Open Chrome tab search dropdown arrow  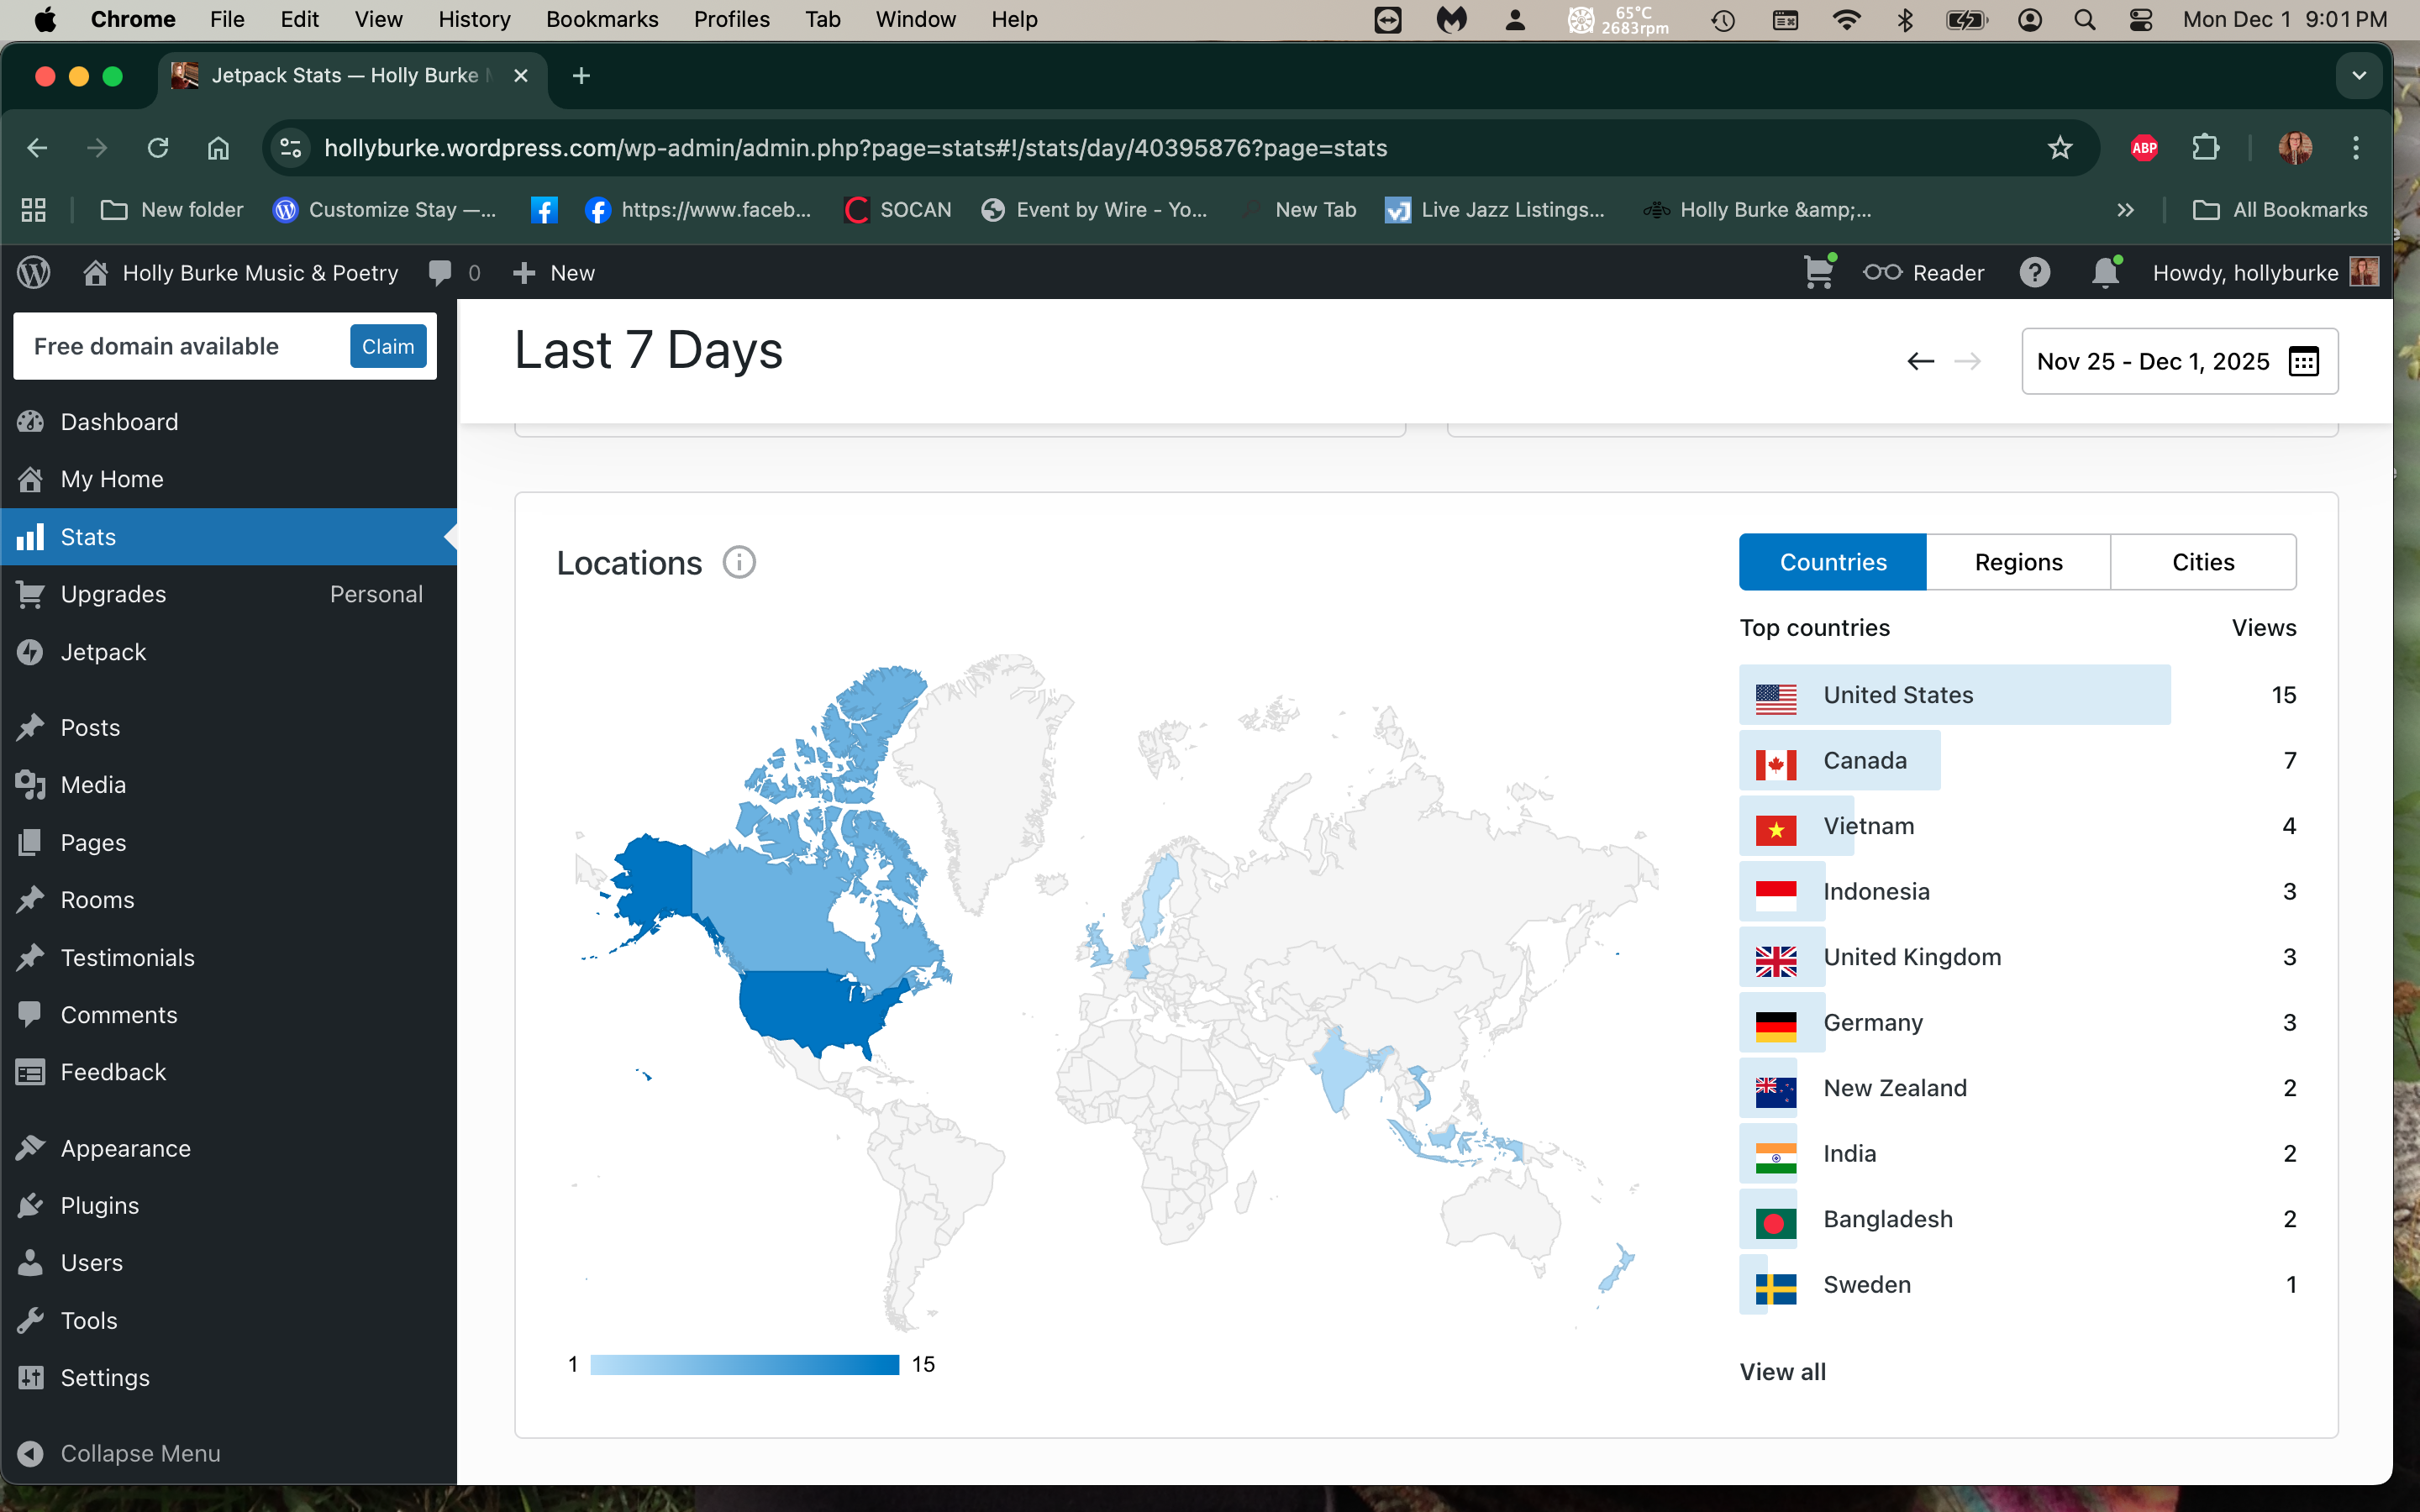click(2359, 76)
